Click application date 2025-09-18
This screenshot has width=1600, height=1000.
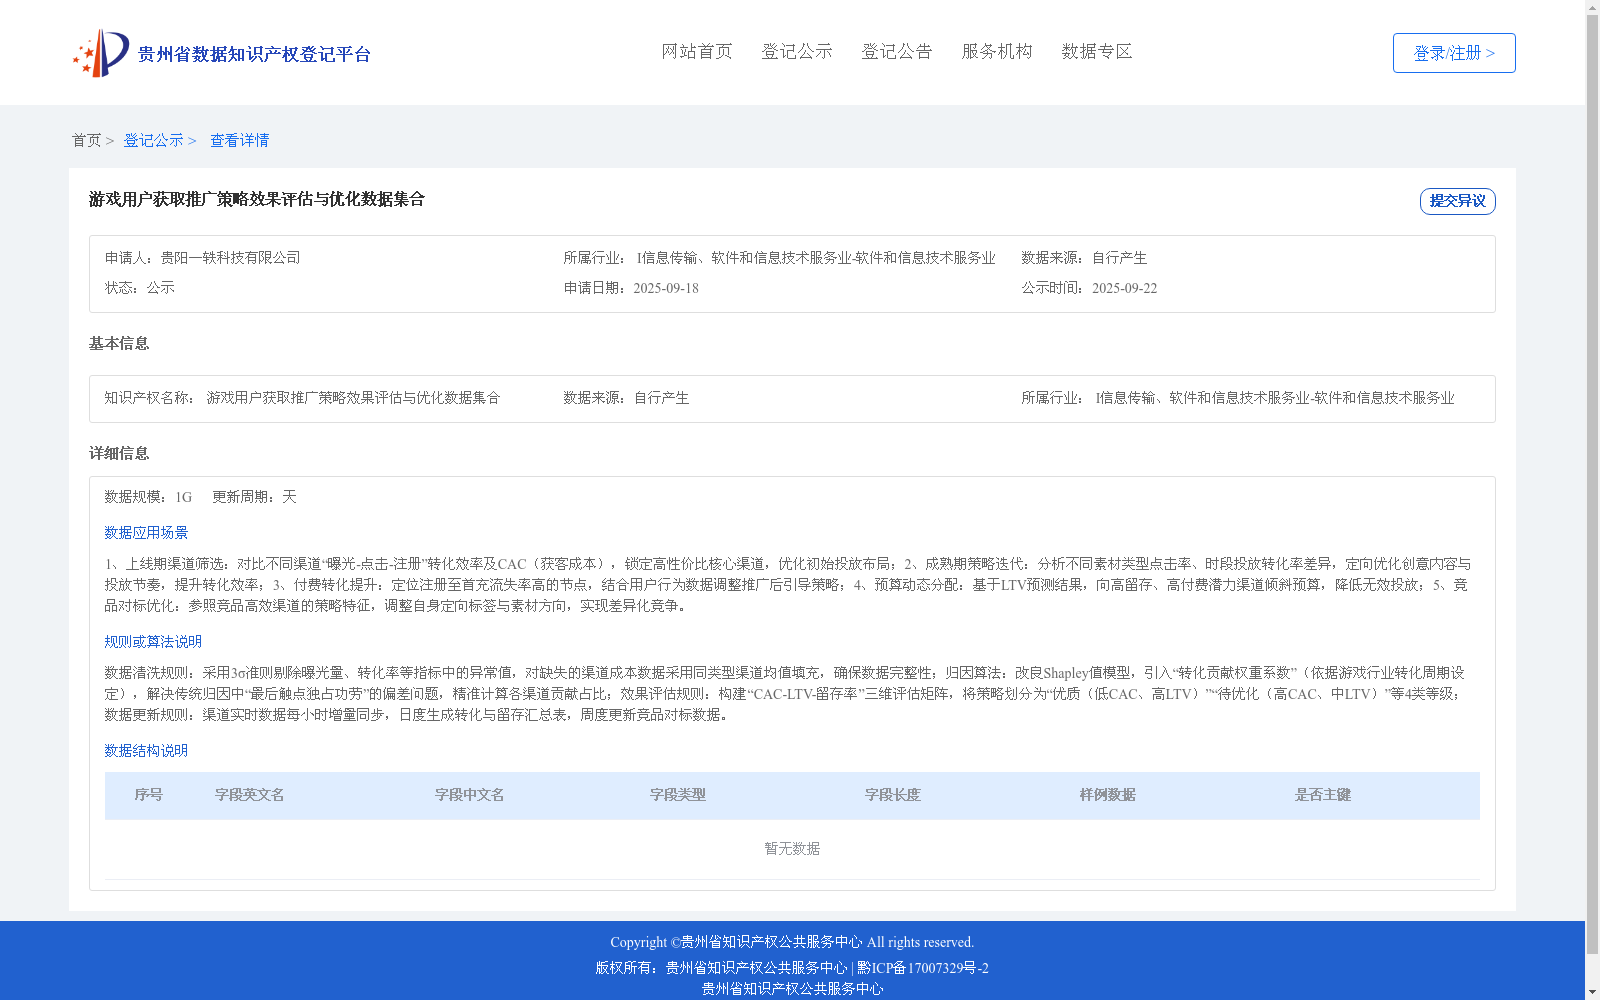tap(666, 288)
